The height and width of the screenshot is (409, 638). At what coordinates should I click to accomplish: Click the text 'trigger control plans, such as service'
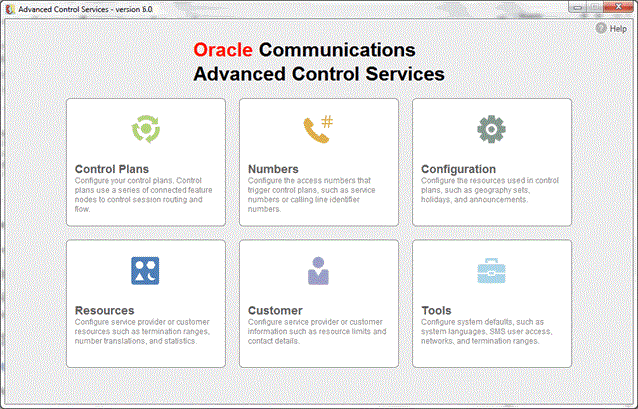[312, 190]
